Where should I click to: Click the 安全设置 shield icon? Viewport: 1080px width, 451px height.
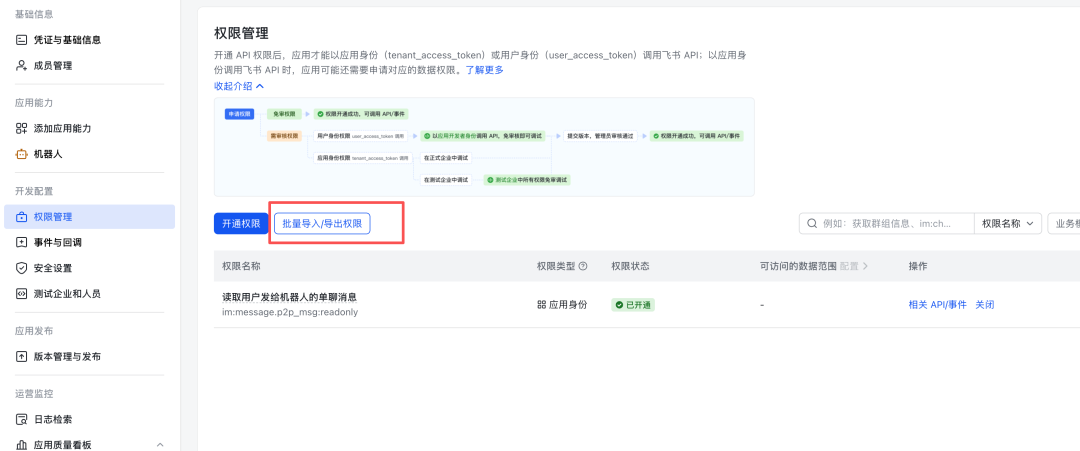click(x=22, y=268)
